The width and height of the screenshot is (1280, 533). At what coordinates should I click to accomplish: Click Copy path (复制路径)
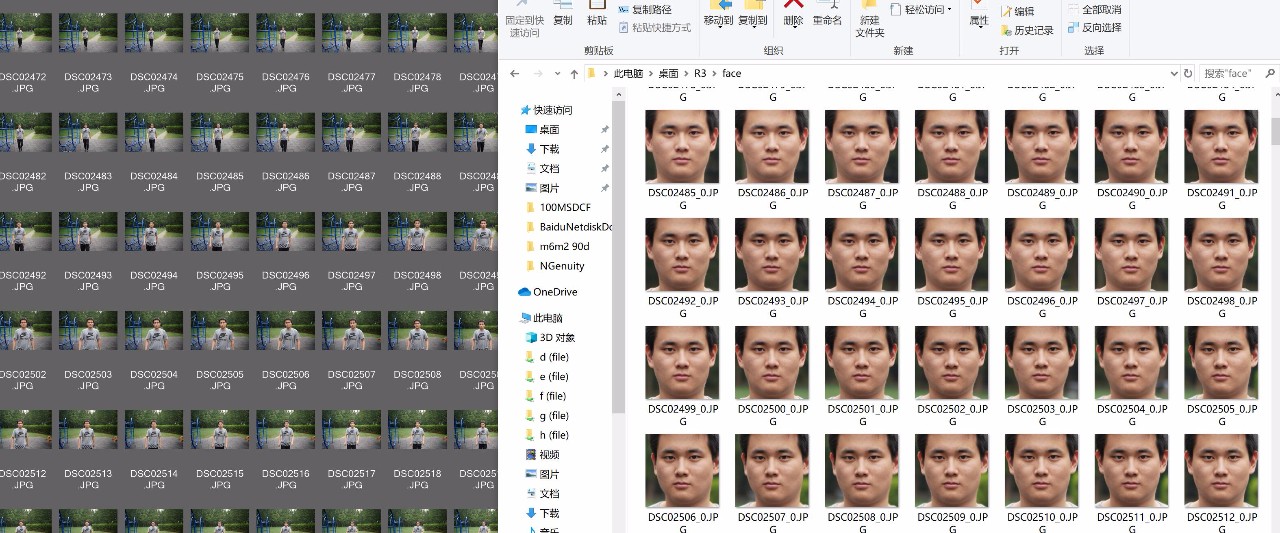(645, 10)
